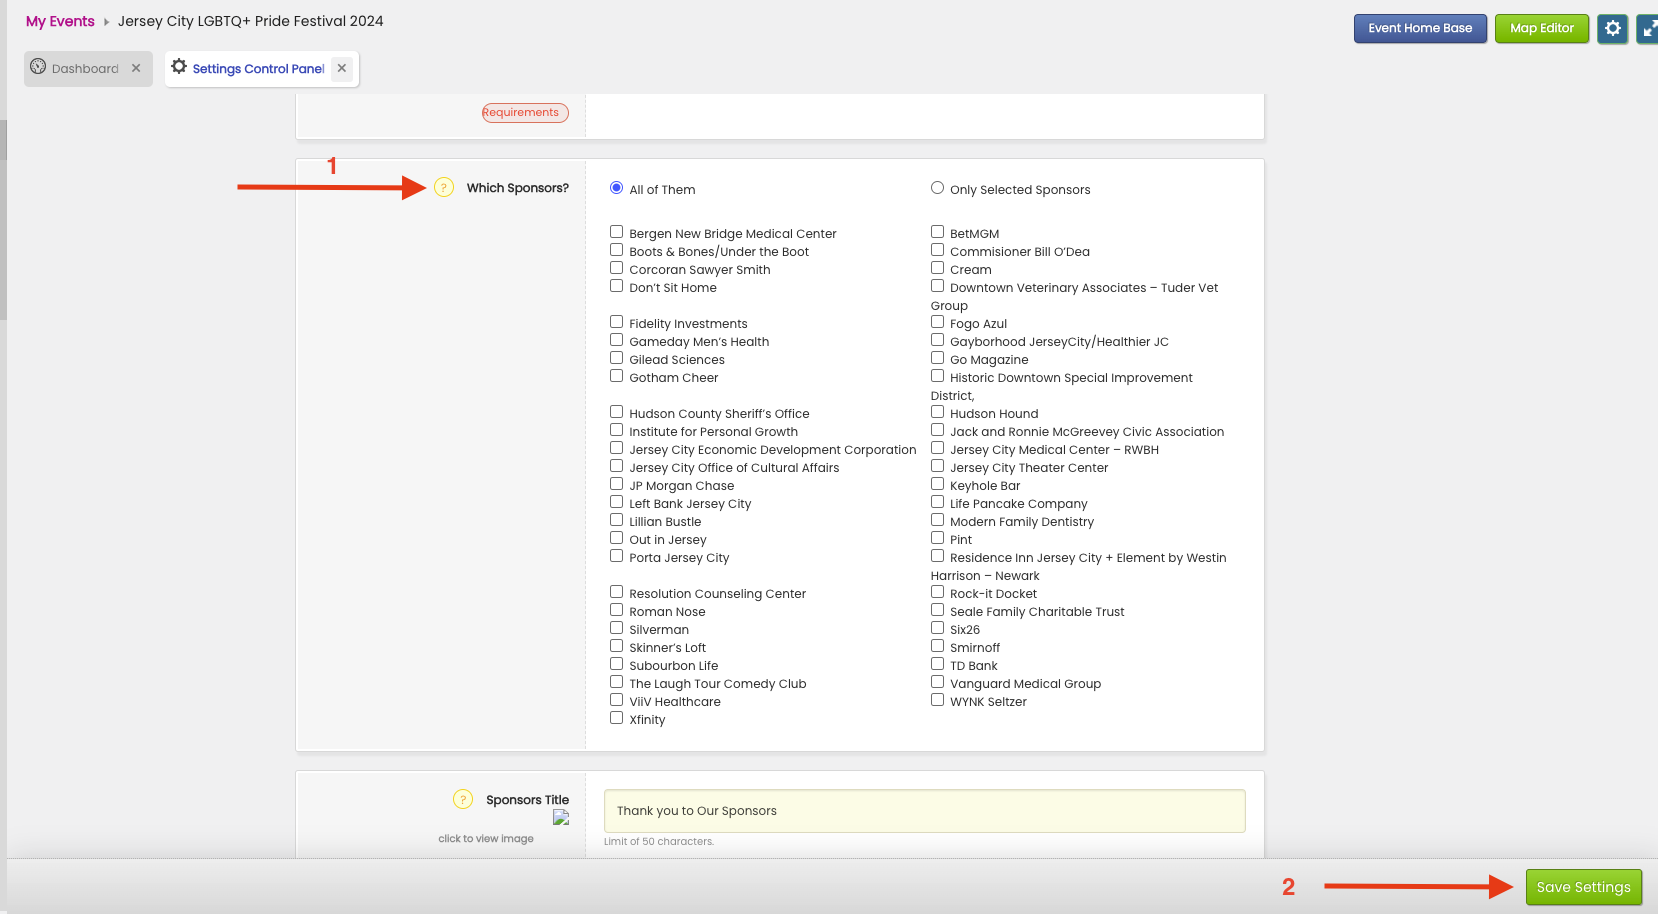
Task: Check the Out in Jersey sponsor
Action: point(617,538)
